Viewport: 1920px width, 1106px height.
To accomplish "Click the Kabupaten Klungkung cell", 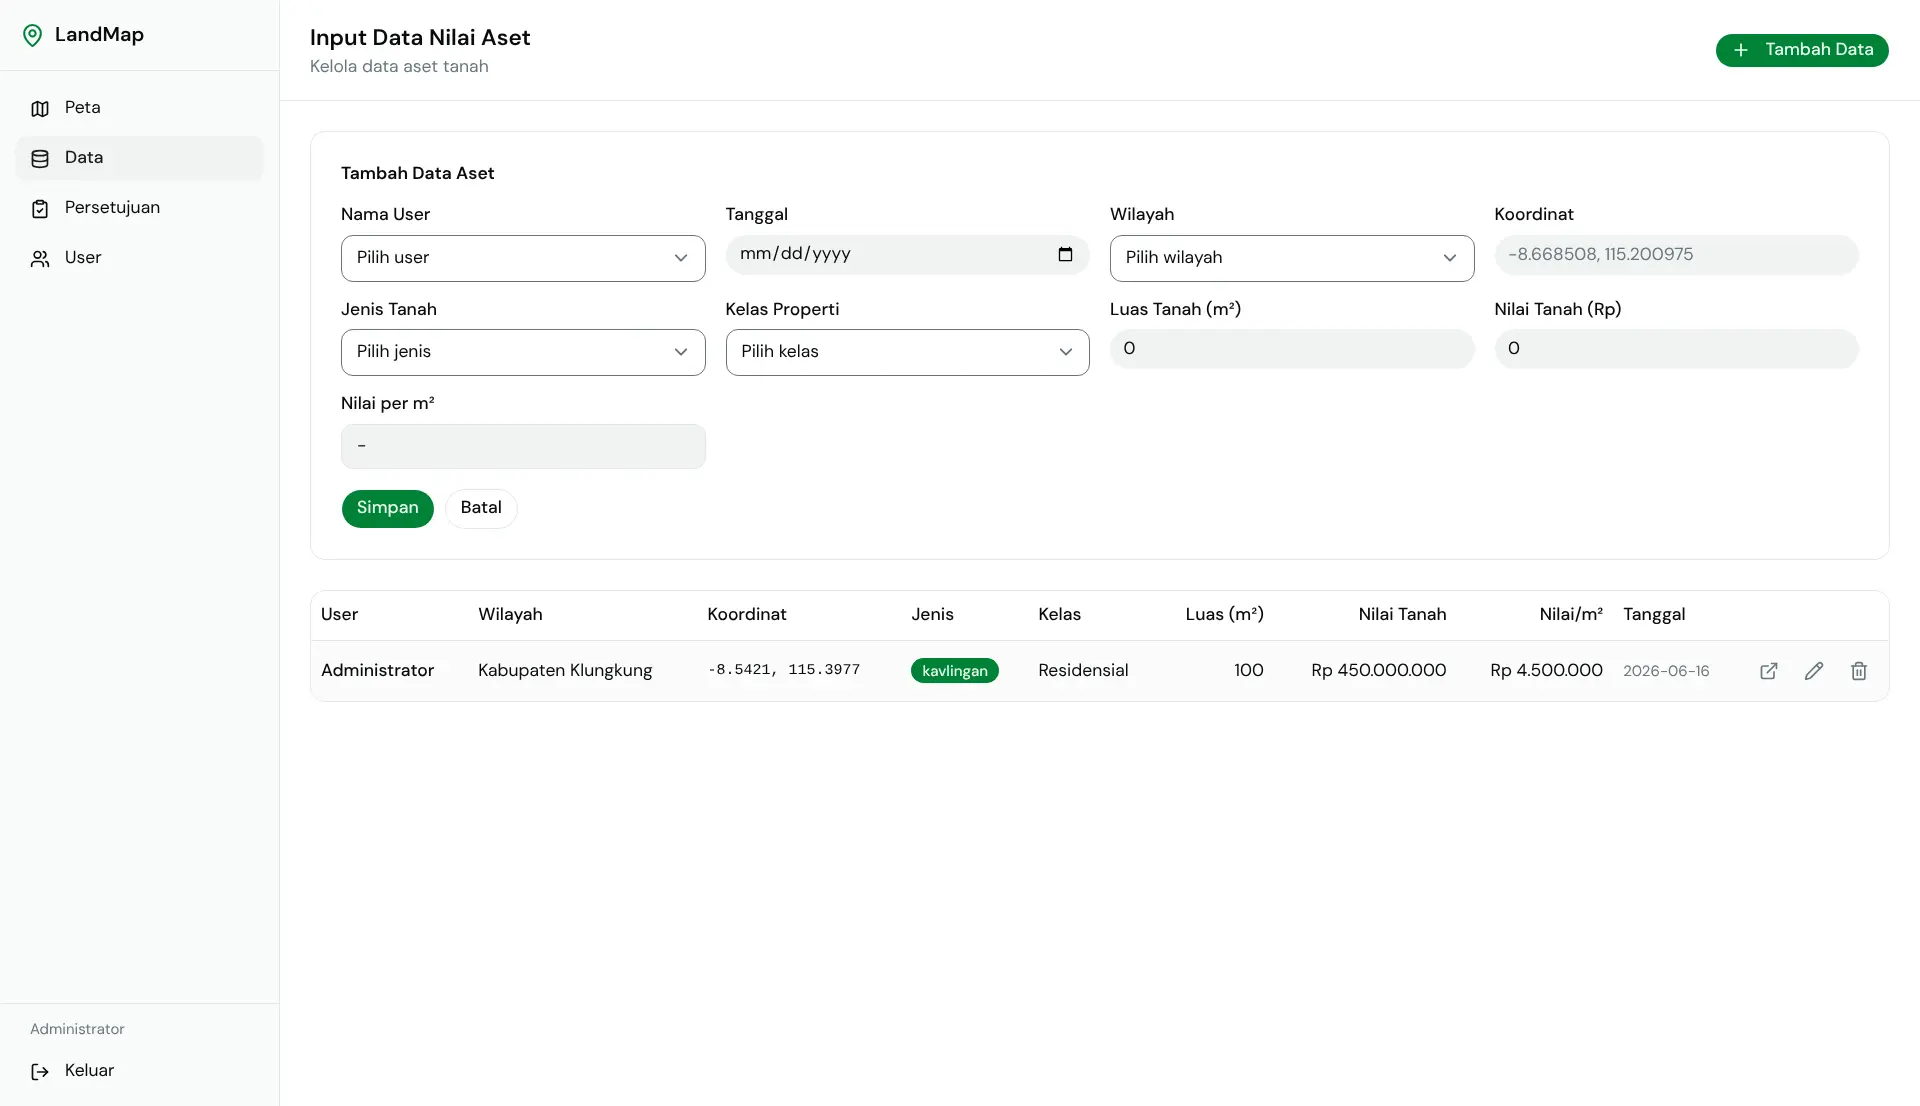I will click(x=565, y=671).
